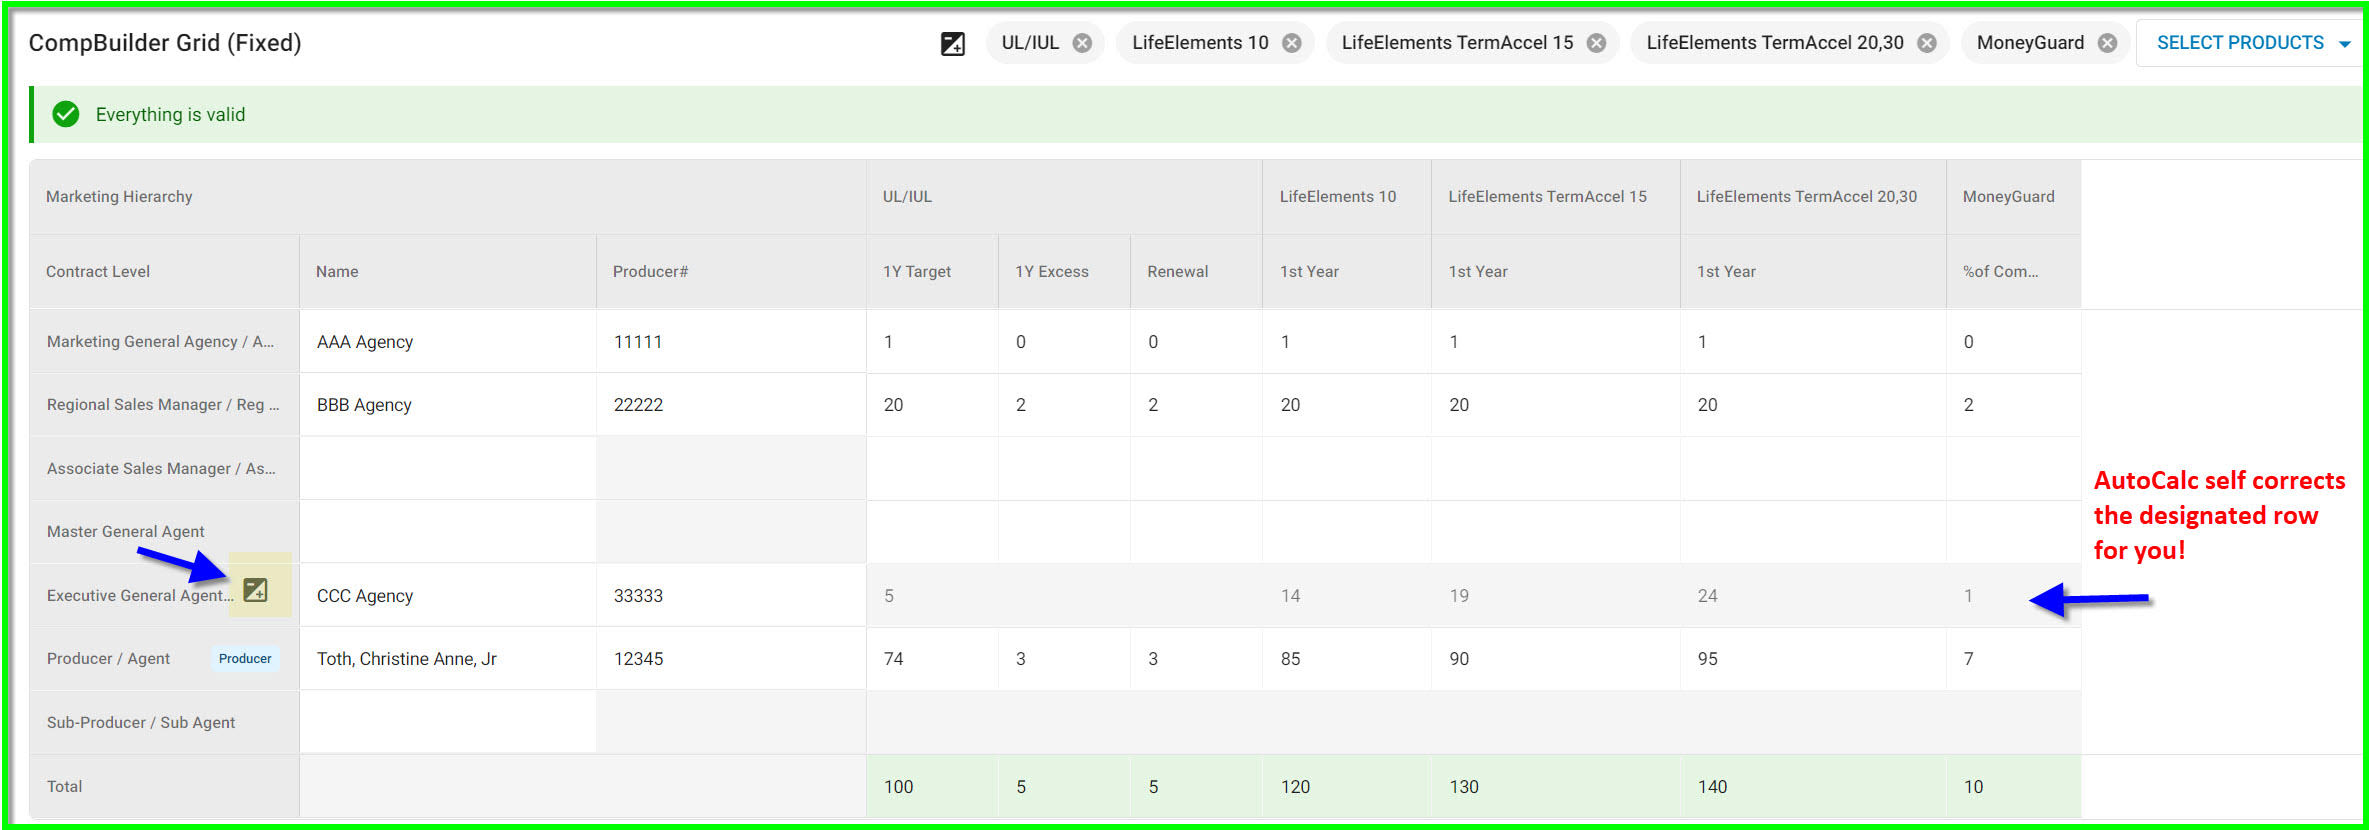
Task: Click the empty Sub-Producer name field
Action: pyautogui.click(x=448, y=723)
